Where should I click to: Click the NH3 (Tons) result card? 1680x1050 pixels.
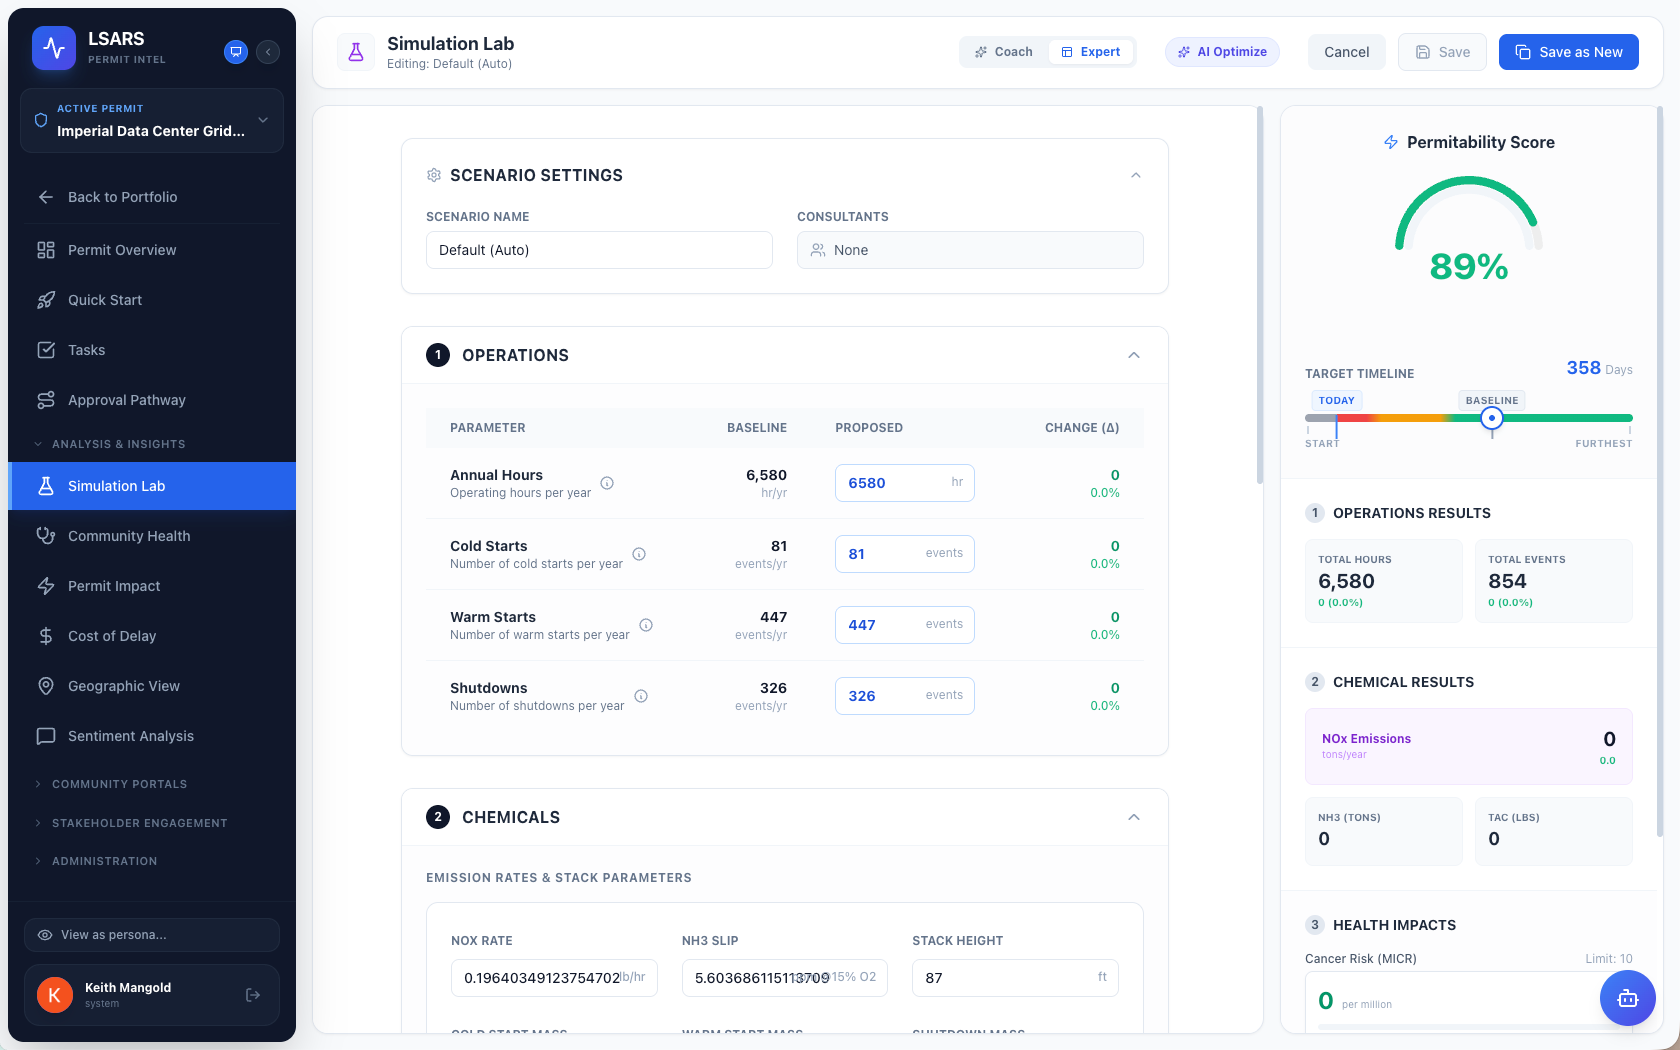pos(1384,831)
